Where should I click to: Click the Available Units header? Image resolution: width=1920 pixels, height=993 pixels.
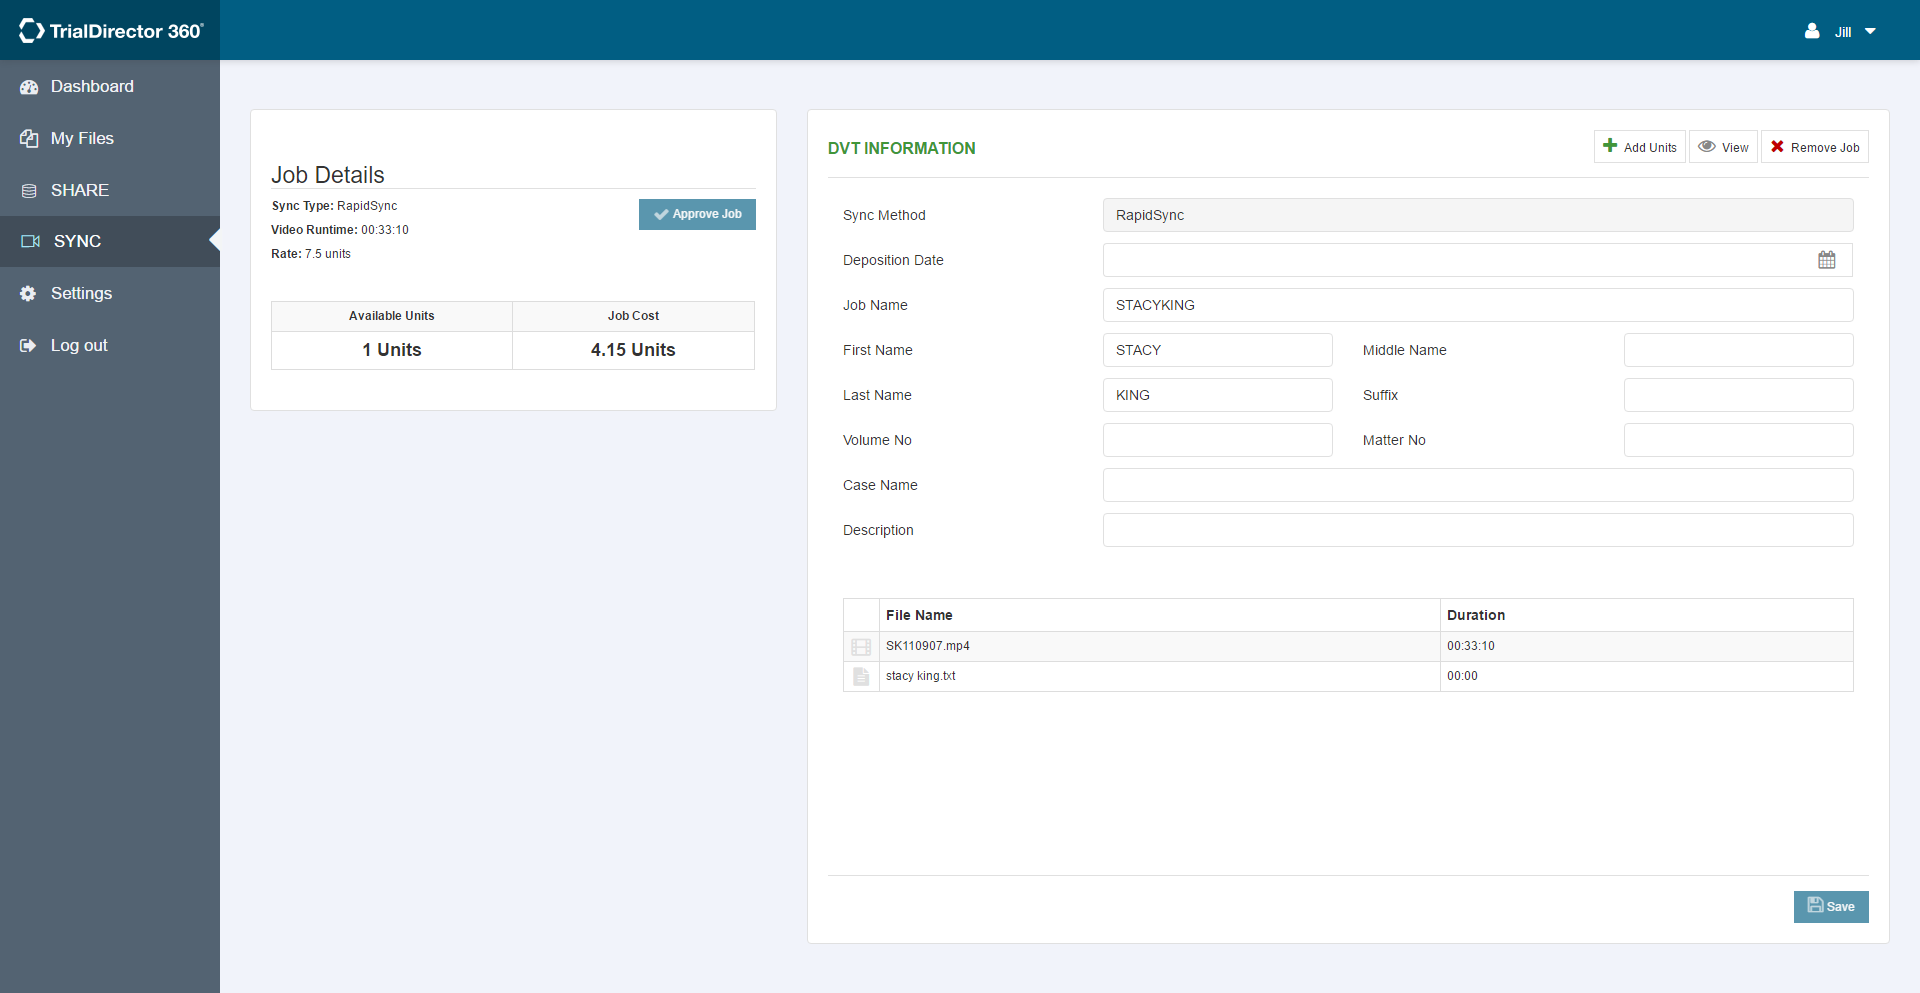point(392,316)
